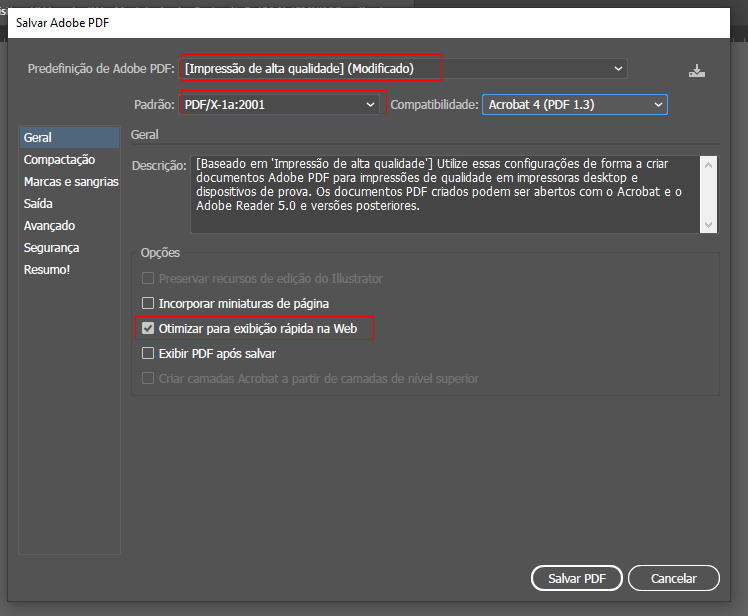Go to the Segurança section

click(69, 248)
